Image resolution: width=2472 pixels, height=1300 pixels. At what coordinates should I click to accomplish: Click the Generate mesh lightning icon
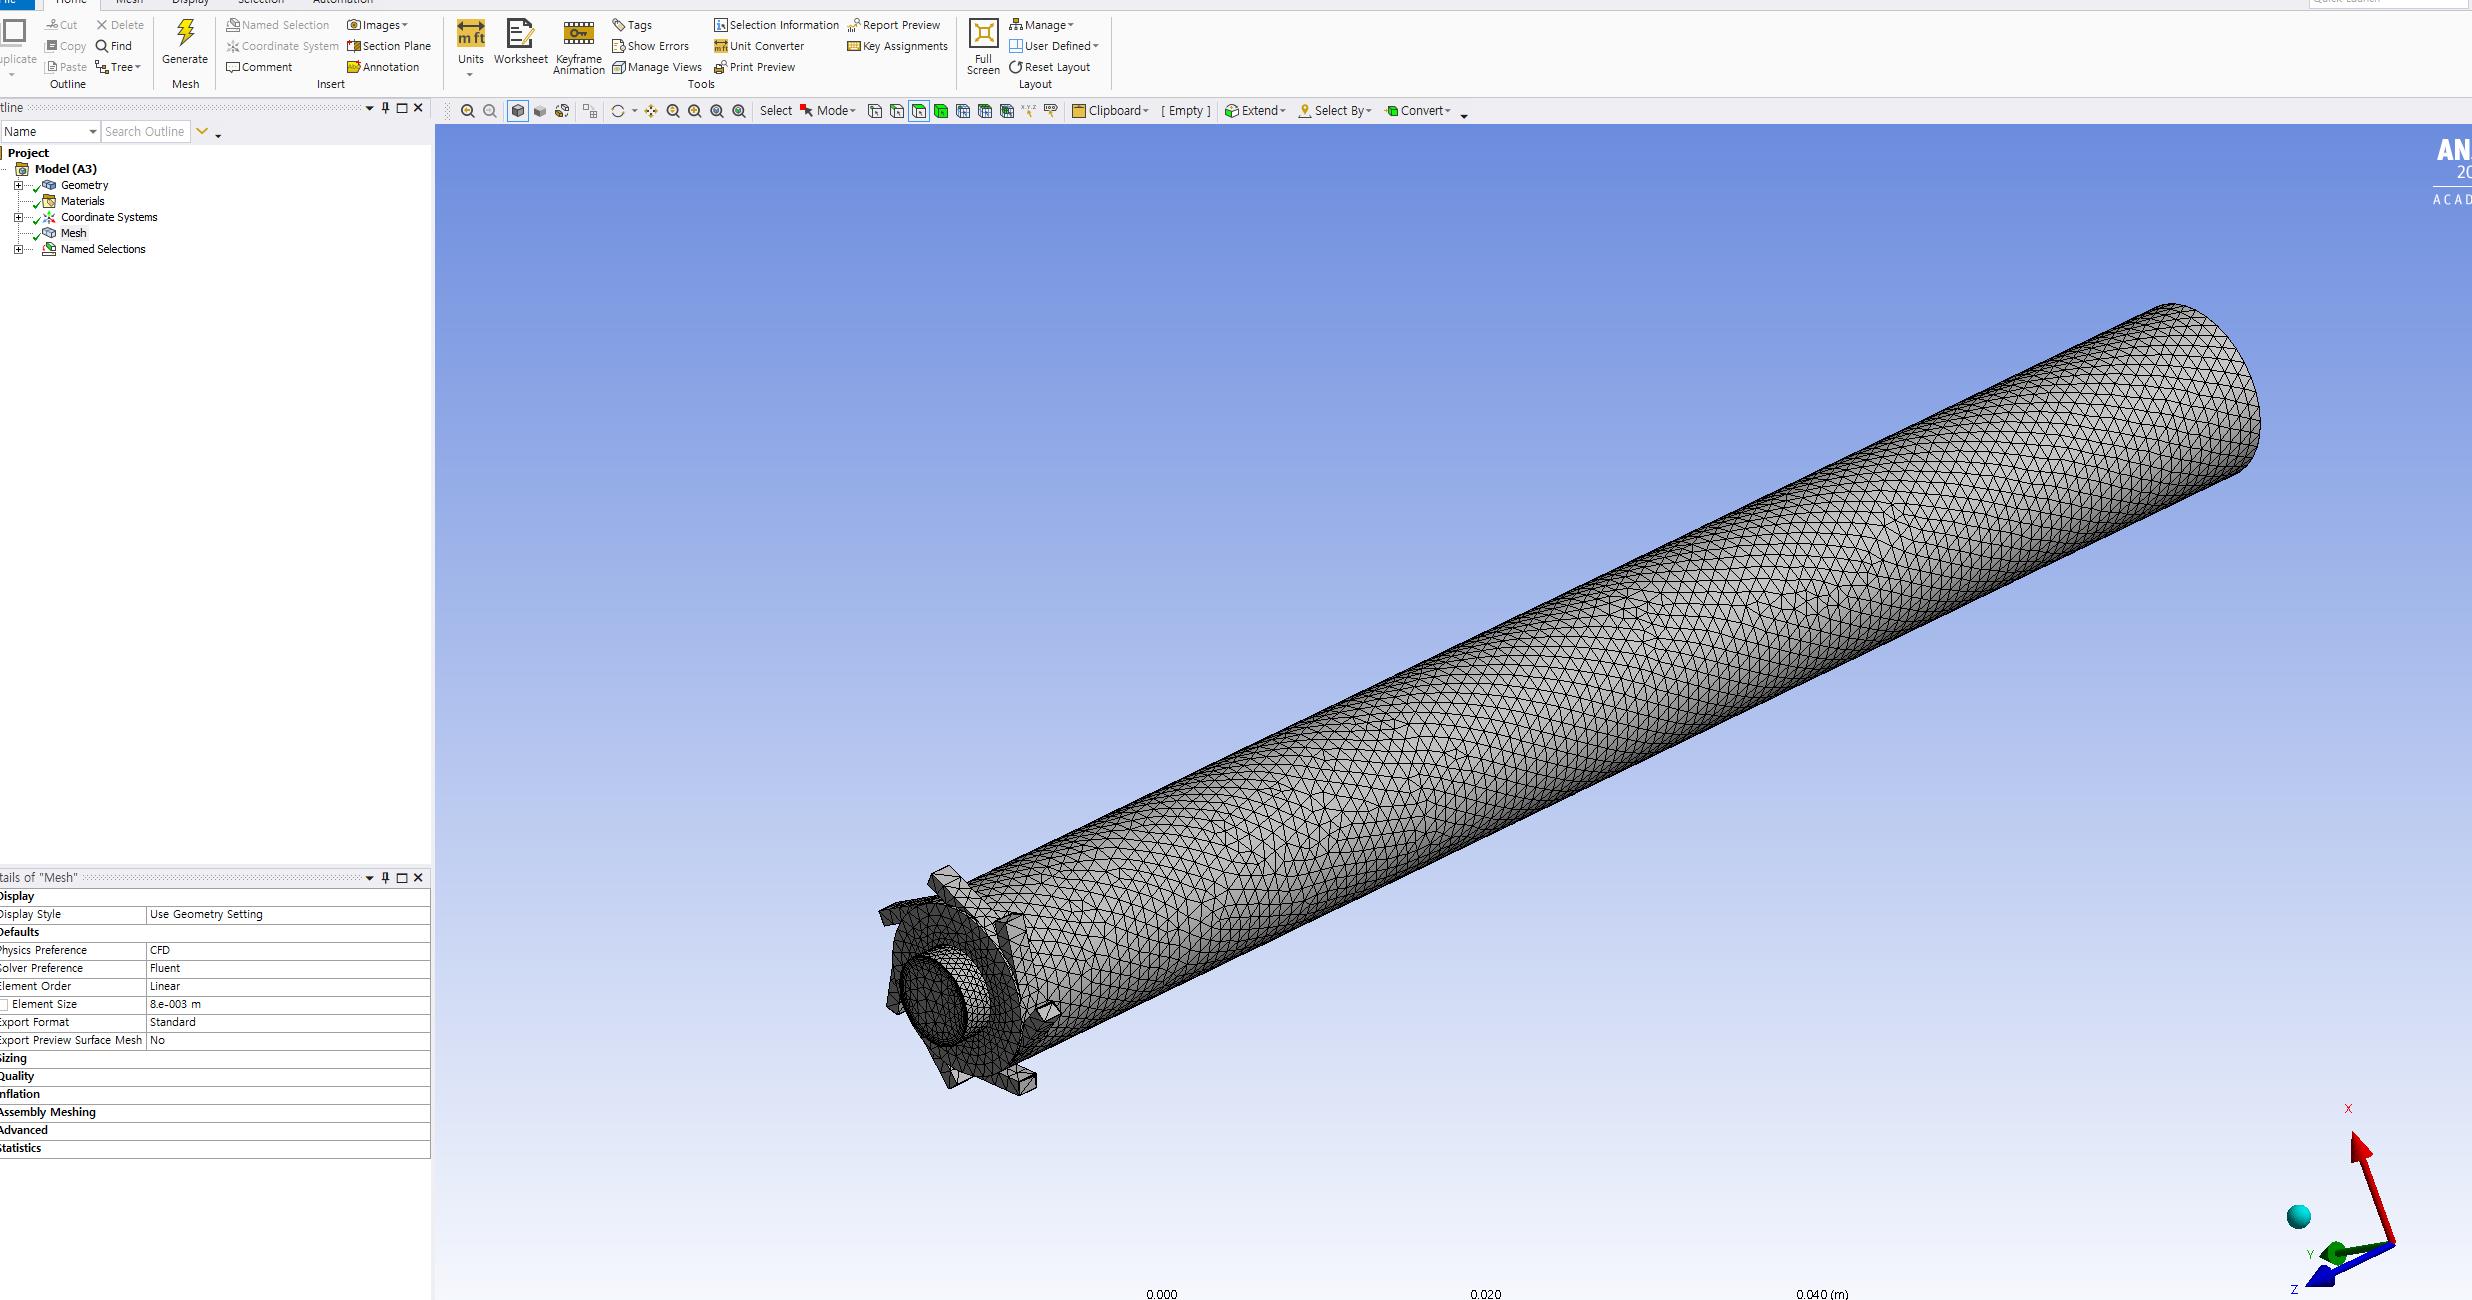pos(185,34)
